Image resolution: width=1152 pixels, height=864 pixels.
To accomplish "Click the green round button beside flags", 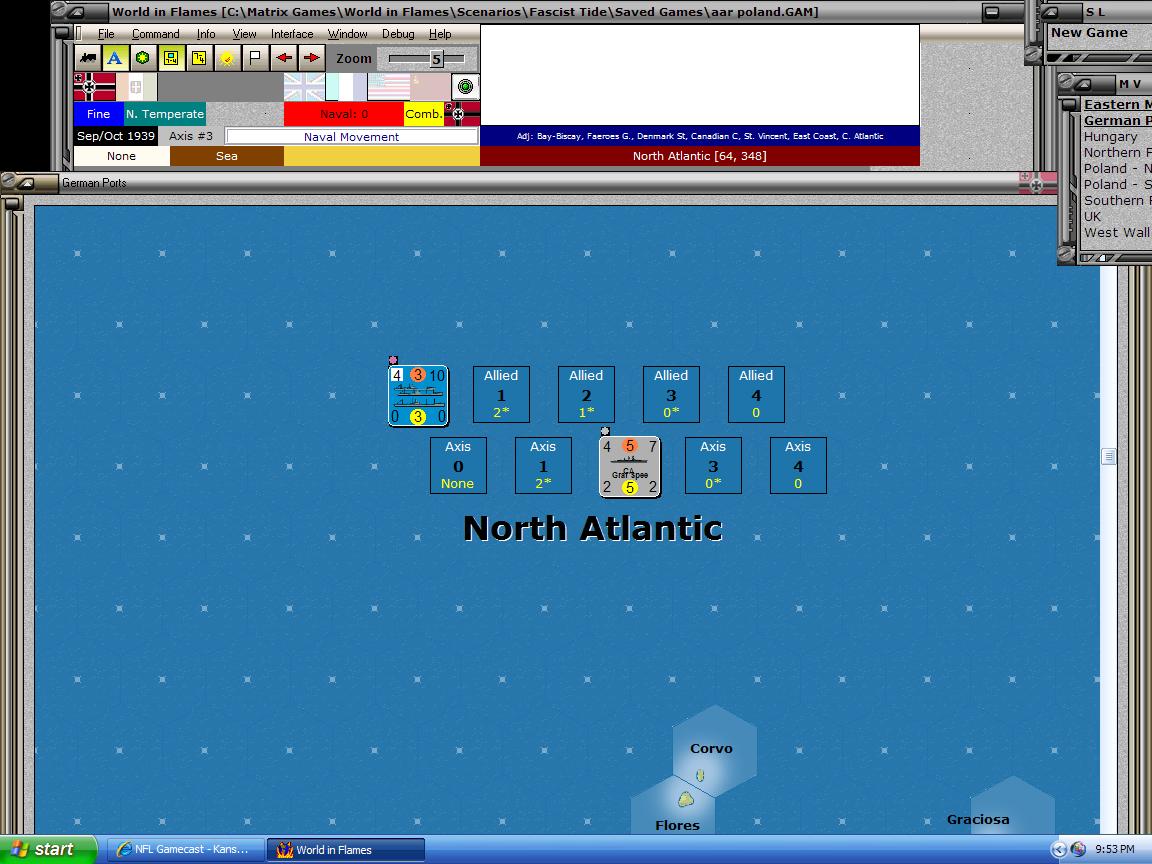I will [465, 87].
